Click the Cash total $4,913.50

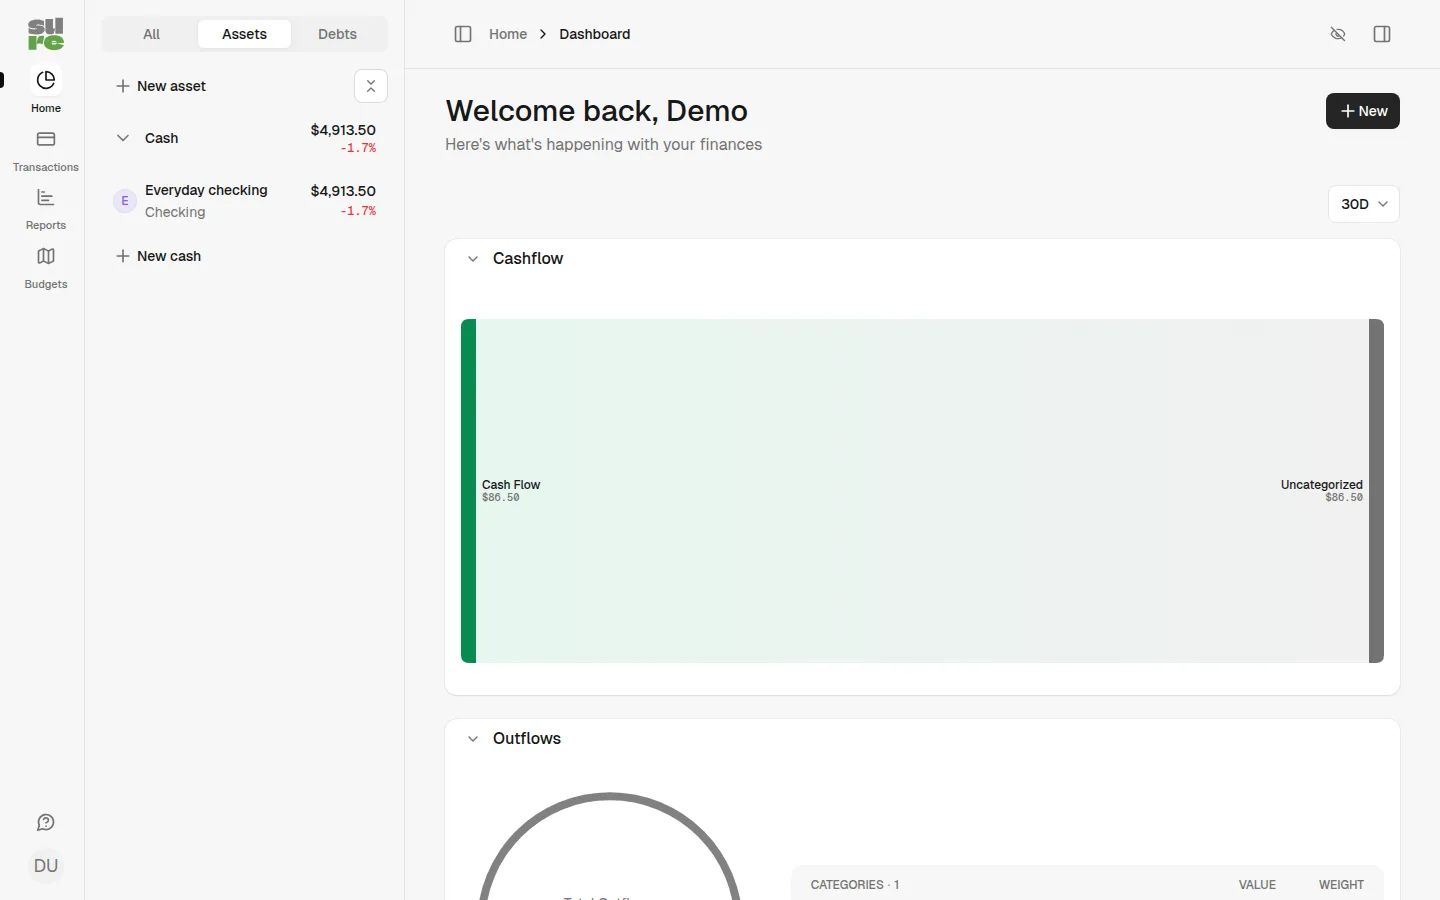point(343,130)
